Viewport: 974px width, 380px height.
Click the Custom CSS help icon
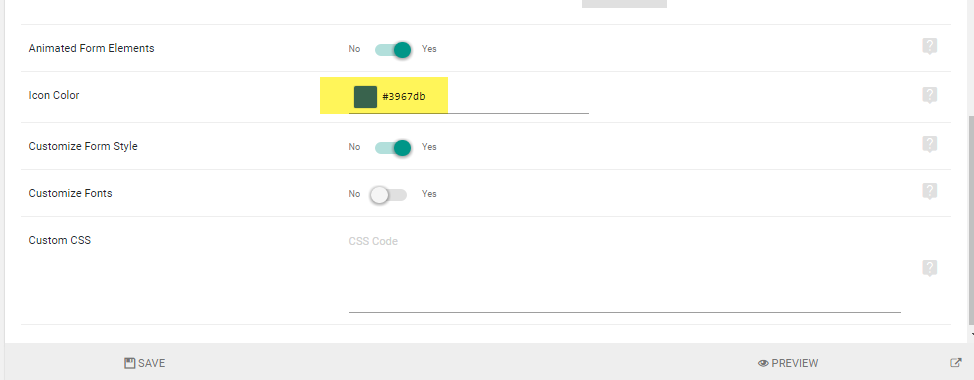[929, 268]
